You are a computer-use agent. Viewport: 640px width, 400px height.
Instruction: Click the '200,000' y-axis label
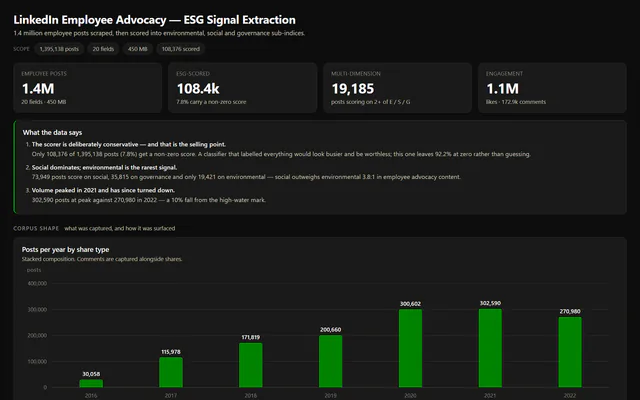pyautogui.click(x=37, y=336)
